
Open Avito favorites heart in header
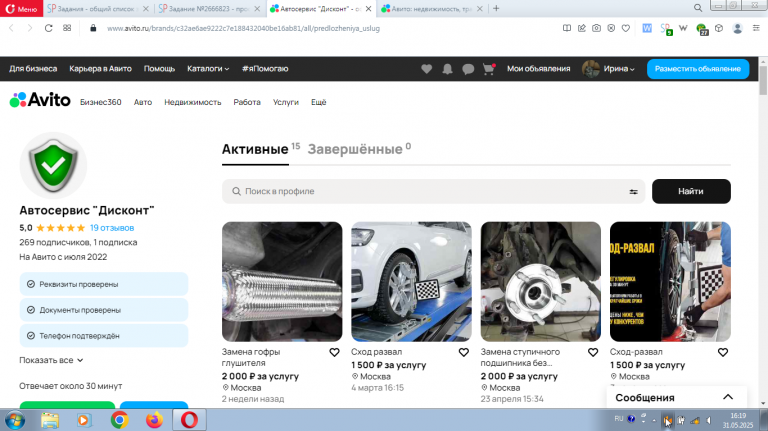(427, 69)
